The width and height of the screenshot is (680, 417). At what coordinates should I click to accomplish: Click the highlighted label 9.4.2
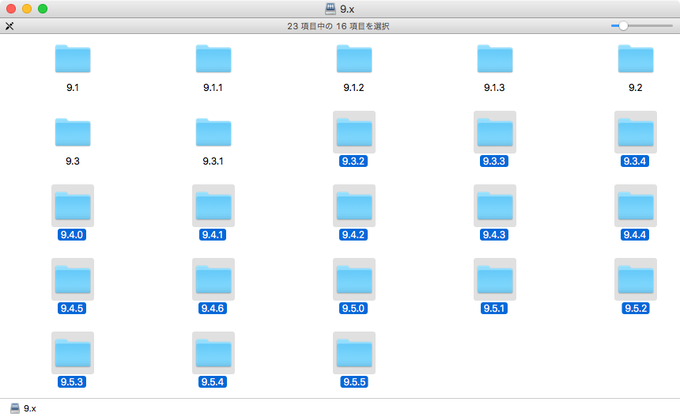pyautogui.click(x=353, y=235)
